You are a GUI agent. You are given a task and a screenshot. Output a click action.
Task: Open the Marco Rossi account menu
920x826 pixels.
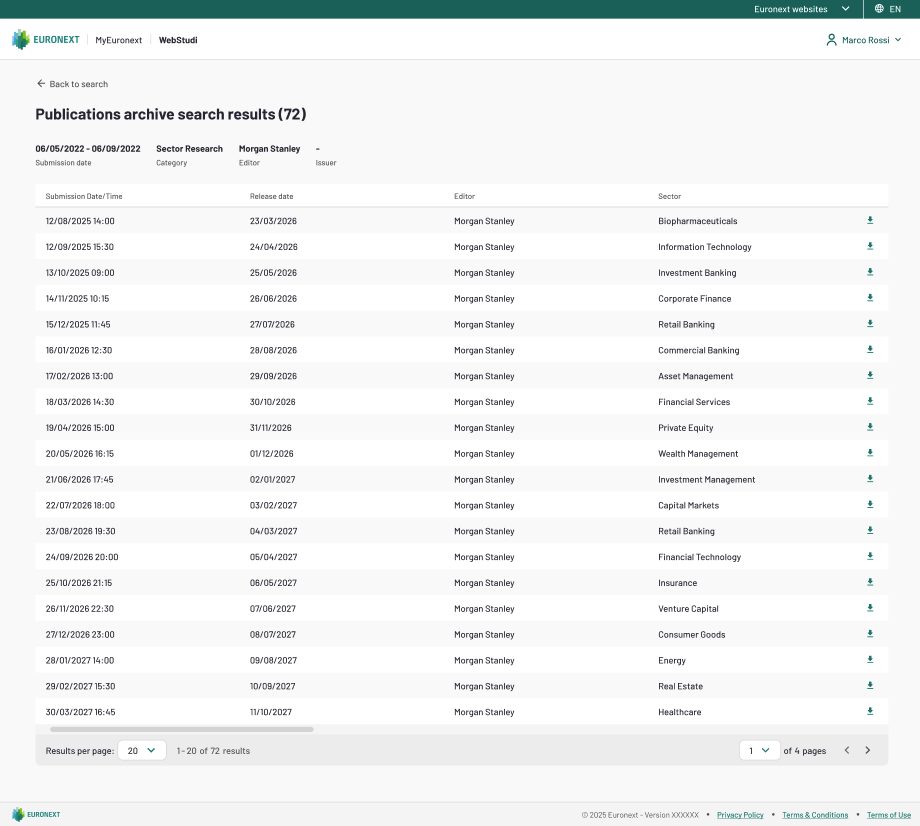[x=864, y=40]
